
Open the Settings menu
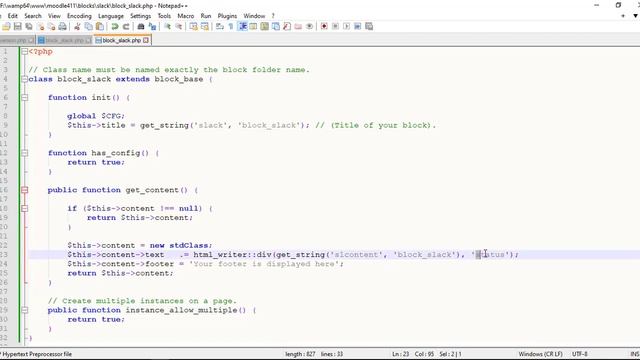tap(140, 16)
